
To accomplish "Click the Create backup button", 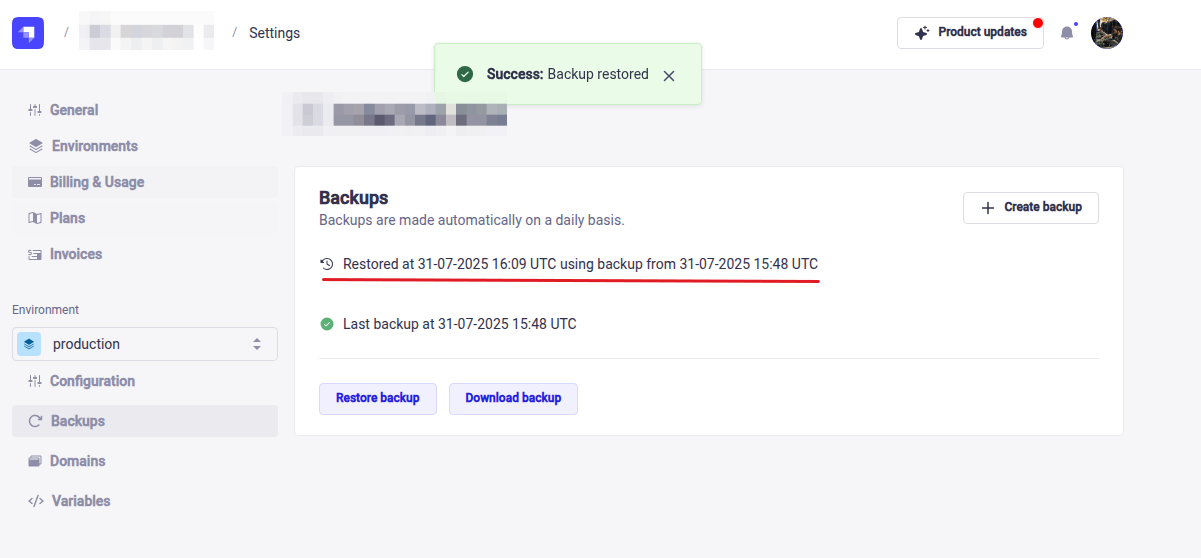I will (1030, 207).
